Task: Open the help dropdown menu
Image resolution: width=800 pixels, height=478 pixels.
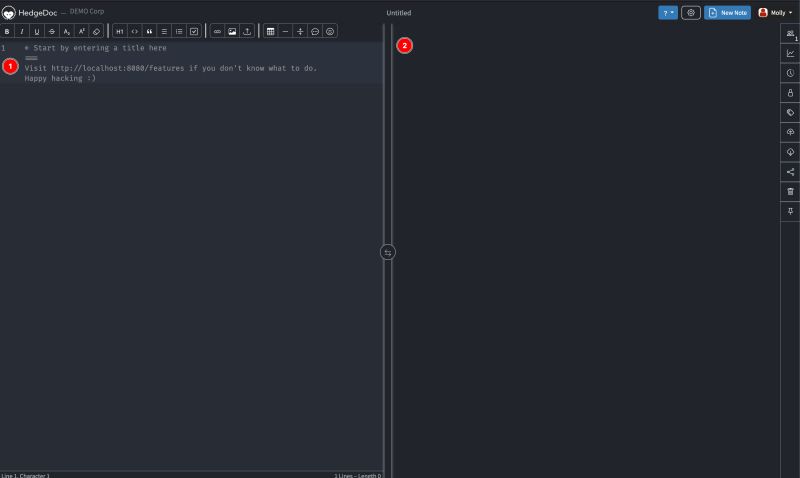Action: [x=668, y=13]
